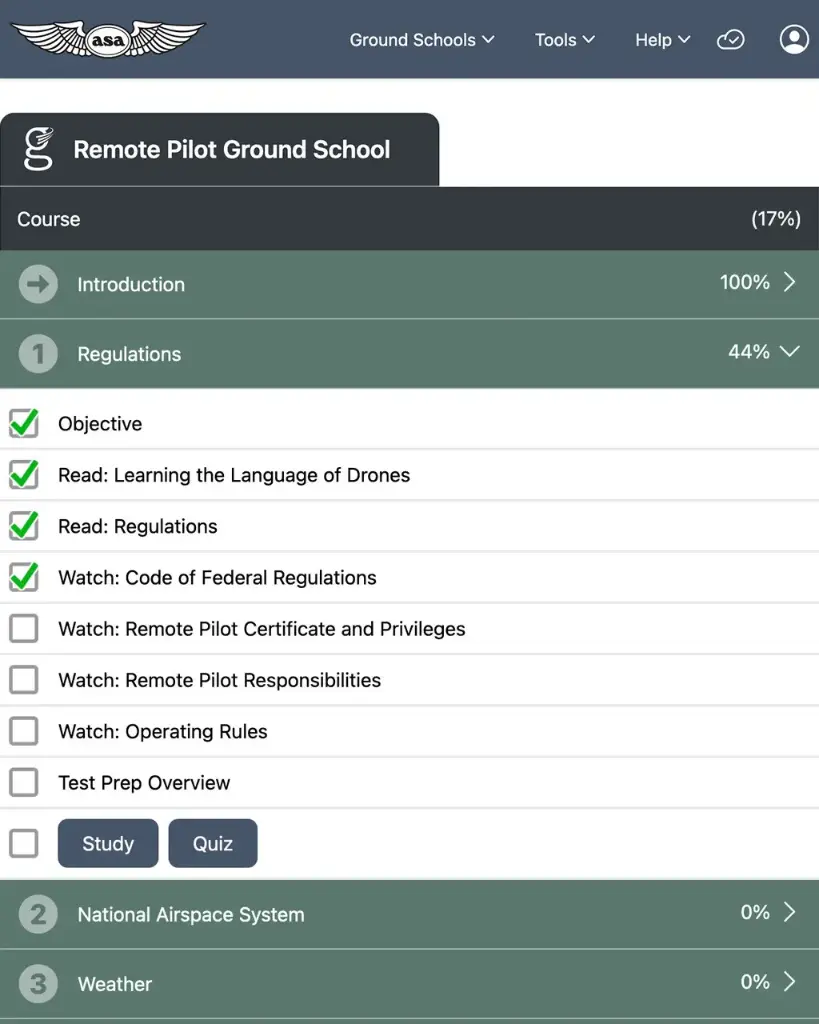Open Watch: Remote Pilot Responsibilities lesson
The image size is (819, 1024).
[x=219, y=681]
